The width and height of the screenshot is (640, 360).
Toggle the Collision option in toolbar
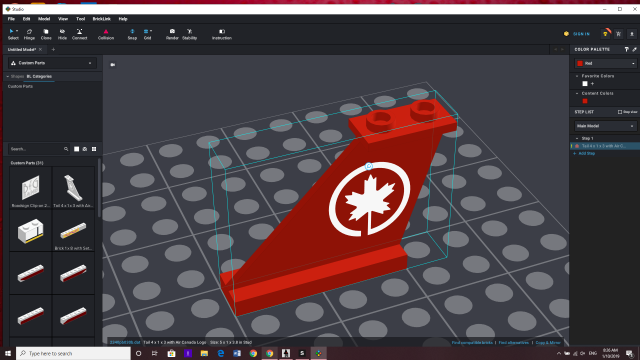pos(106,34)
